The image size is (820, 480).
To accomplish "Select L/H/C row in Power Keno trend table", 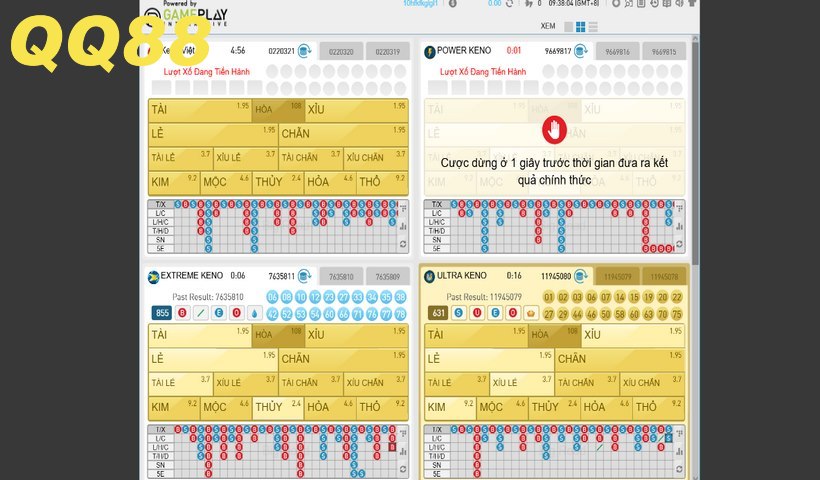I will pyautogui.click(x=437, y=222).
